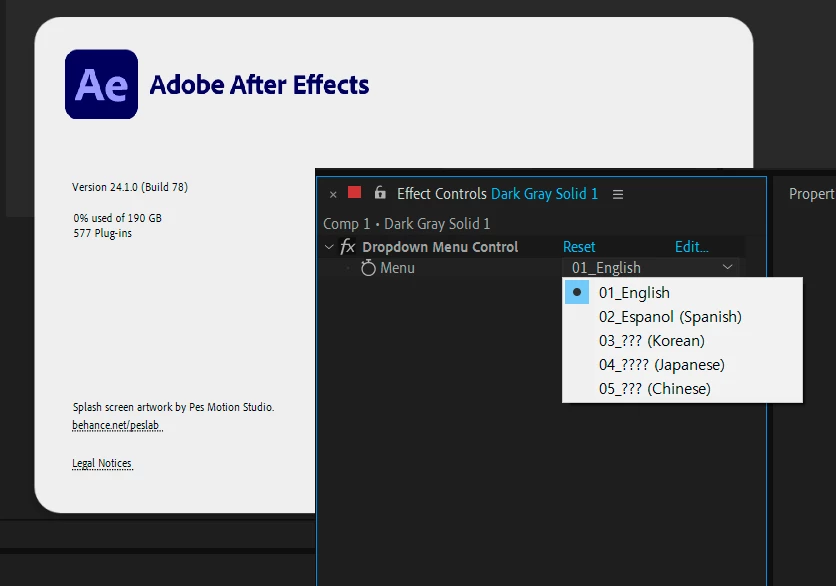Viewport: 836px width, 586px height.
Task: Click the Menu stopwatch icon
Action: [x=368, y=268]
